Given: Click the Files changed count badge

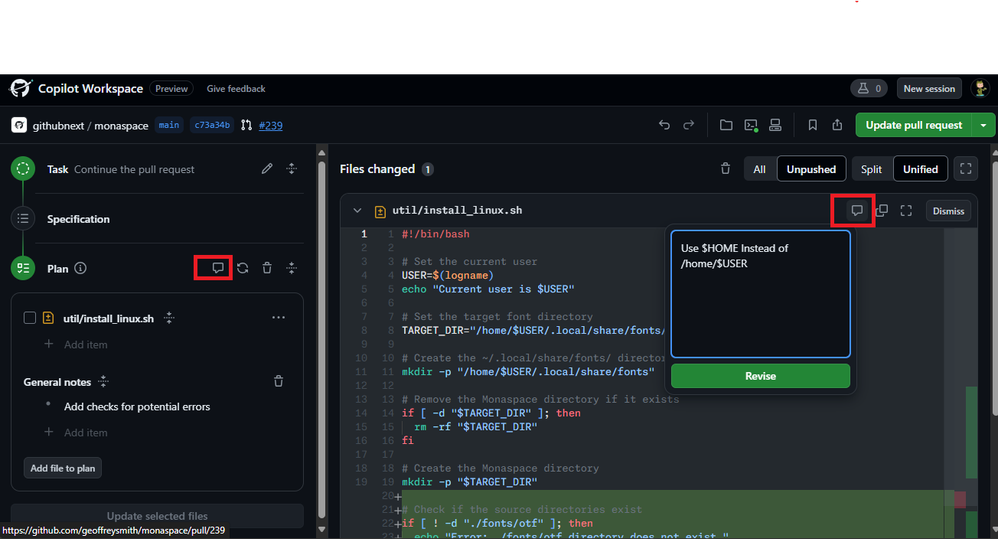Looking at the screenshot, I should point(428,169).
